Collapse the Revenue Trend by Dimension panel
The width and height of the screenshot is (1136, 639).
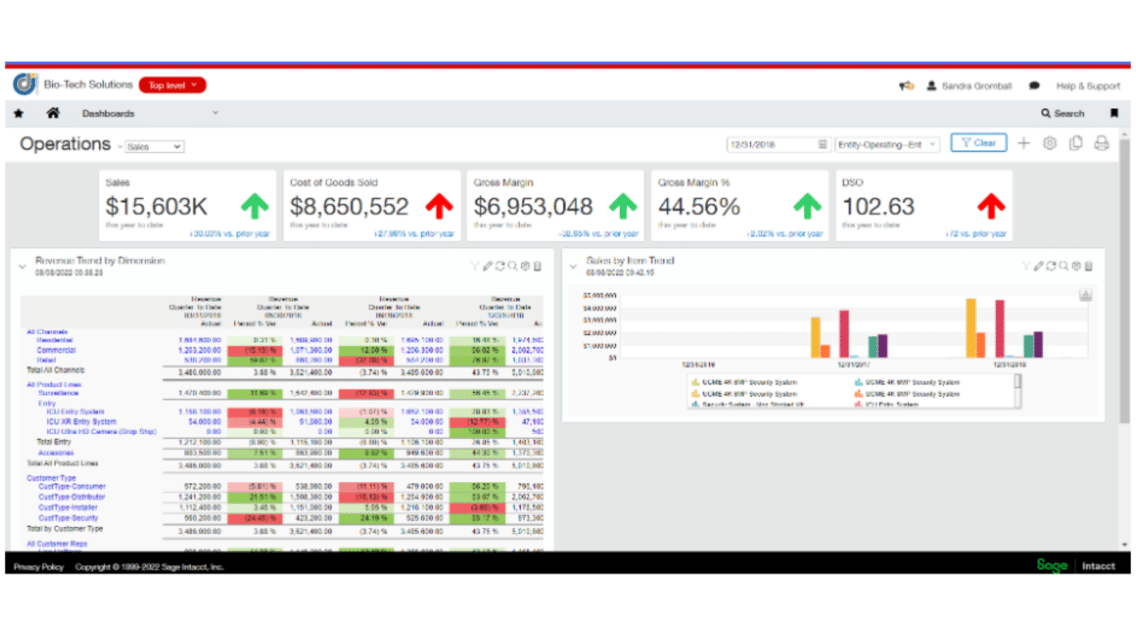(x=22, y=267)
